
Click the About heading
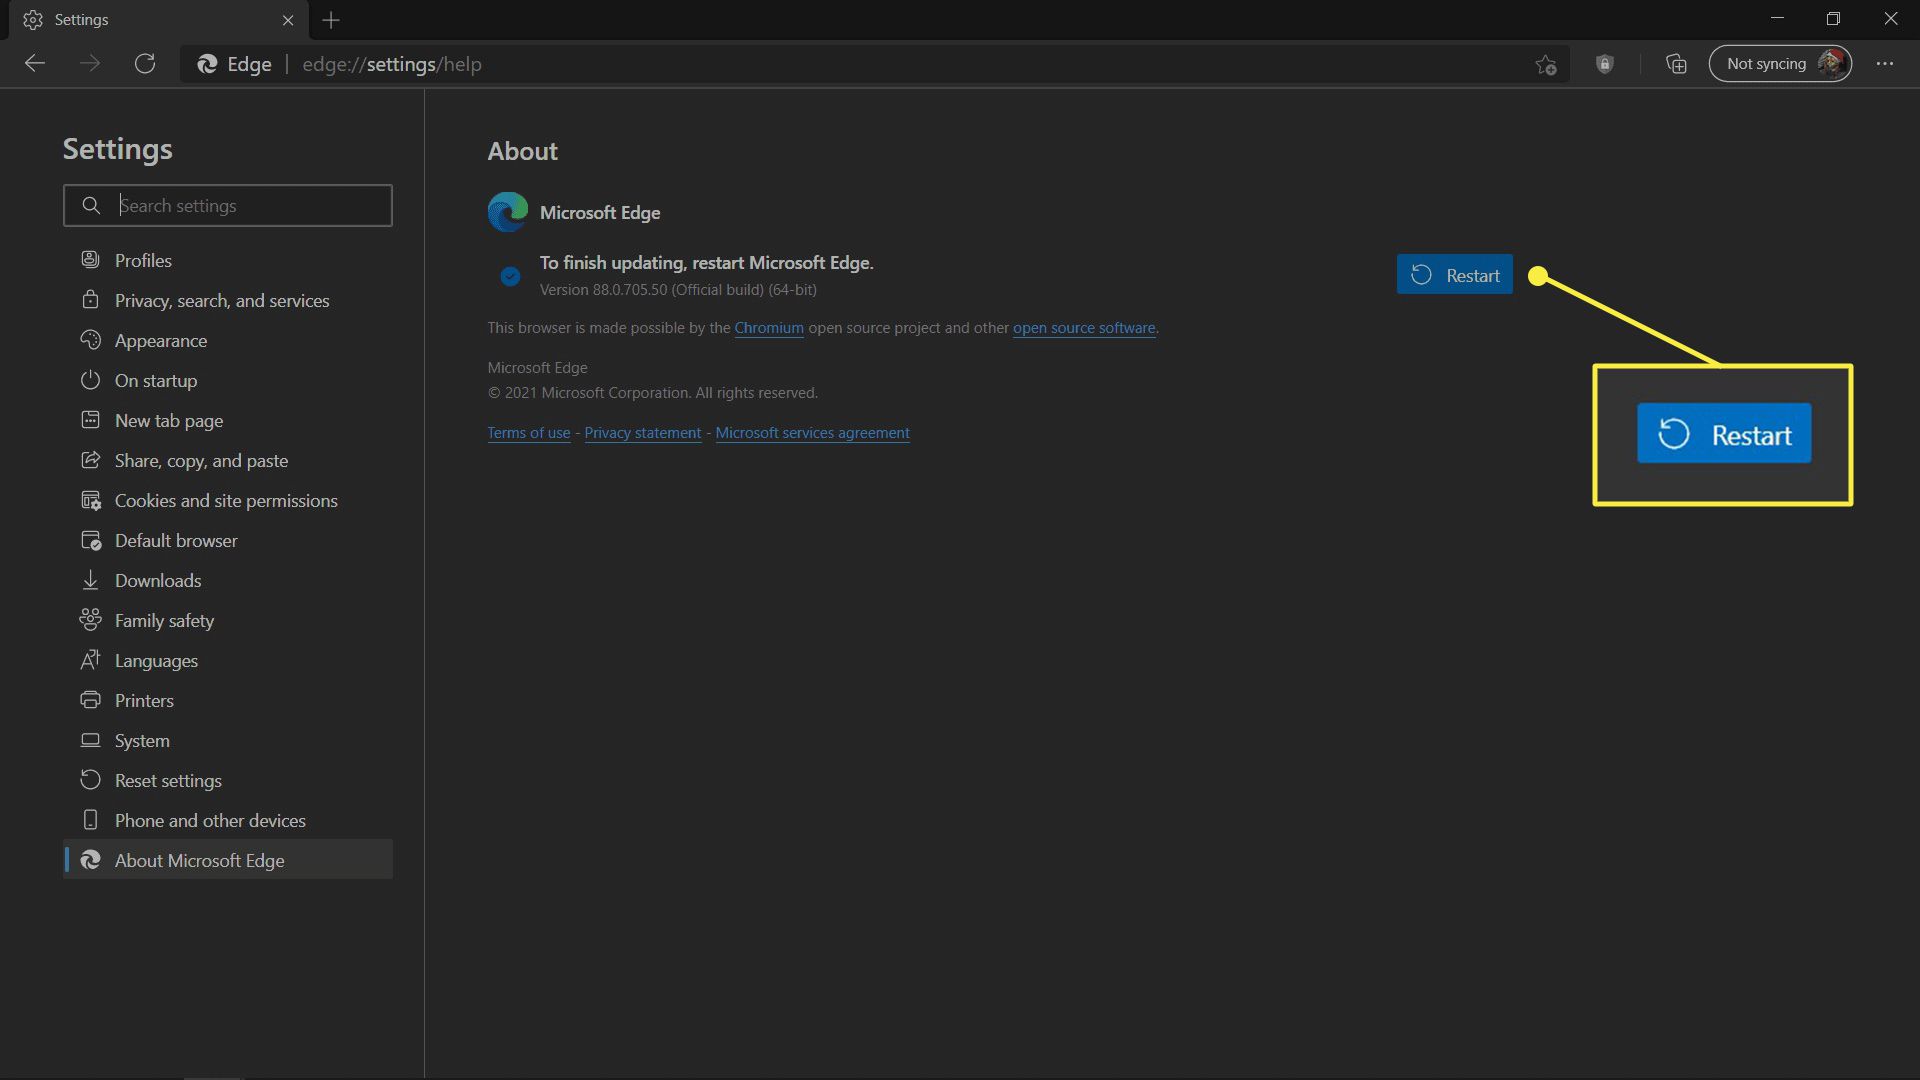(522, 151)
